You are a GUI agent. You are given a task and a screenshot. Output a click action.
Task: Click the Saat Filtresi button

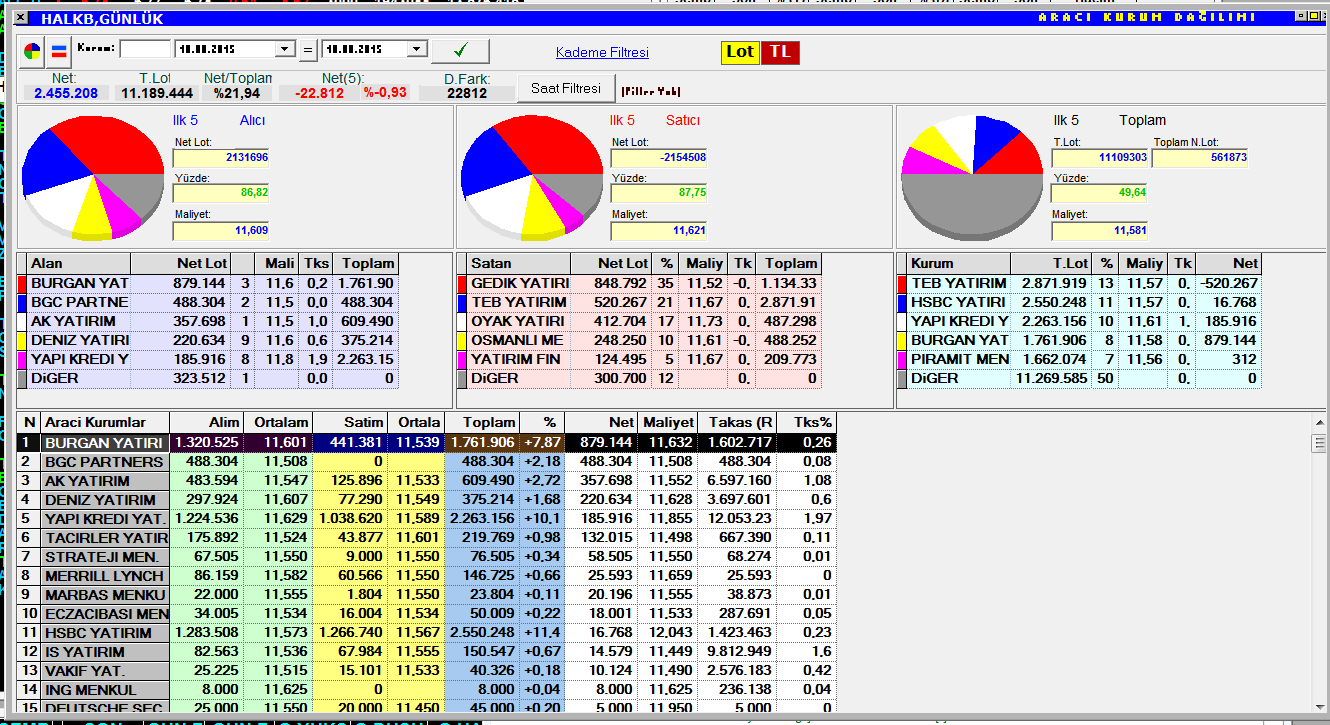click(566, 88)
